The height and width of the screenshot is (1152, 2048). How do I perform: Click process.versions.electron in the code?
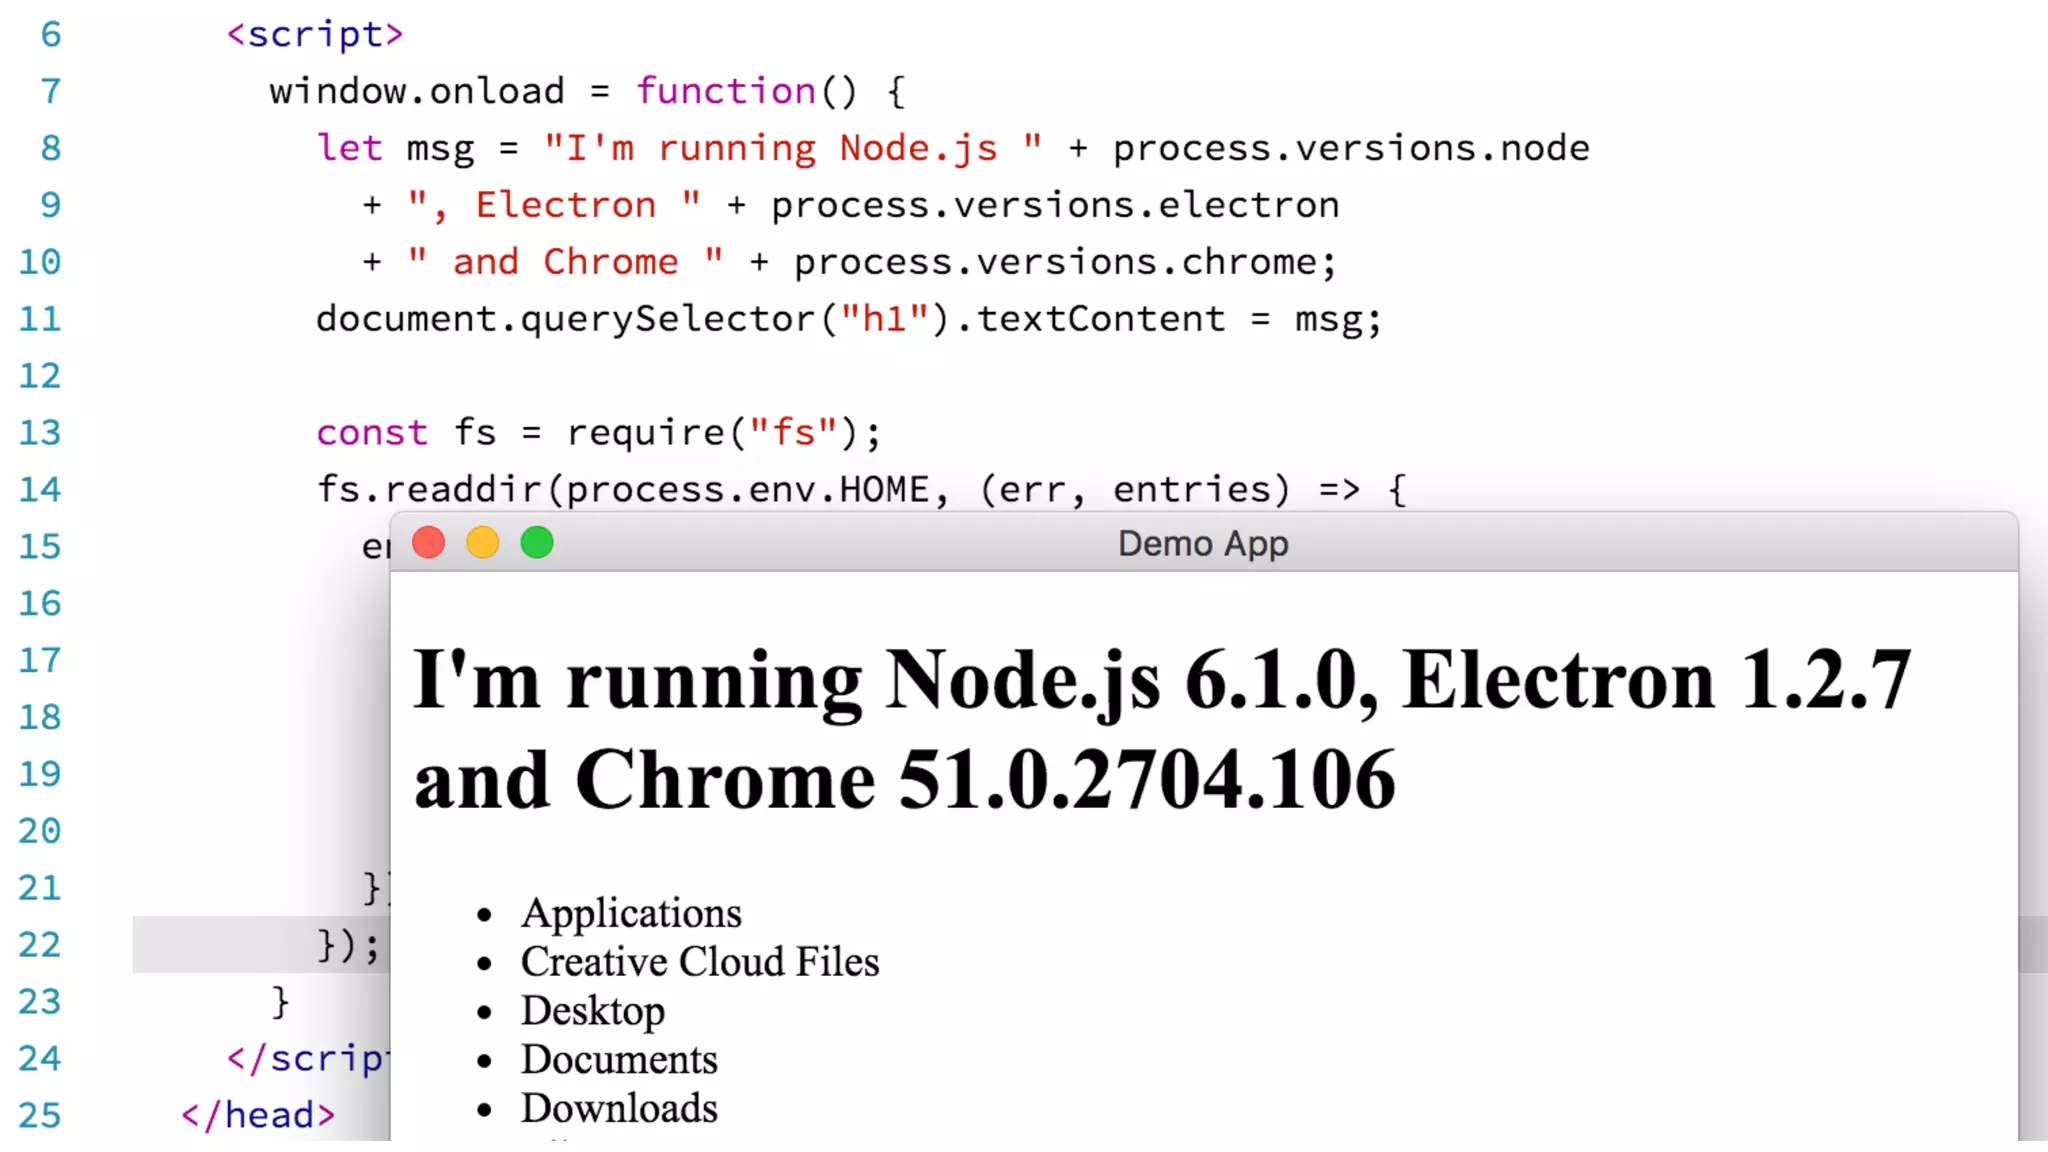click(1054, 205)
